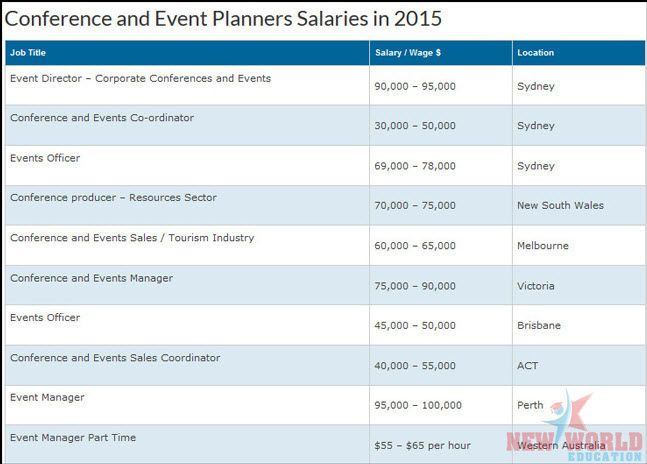Select the 95,000 – 100,000 salary cell
This screenshot has height=464, width=647.
418,406
